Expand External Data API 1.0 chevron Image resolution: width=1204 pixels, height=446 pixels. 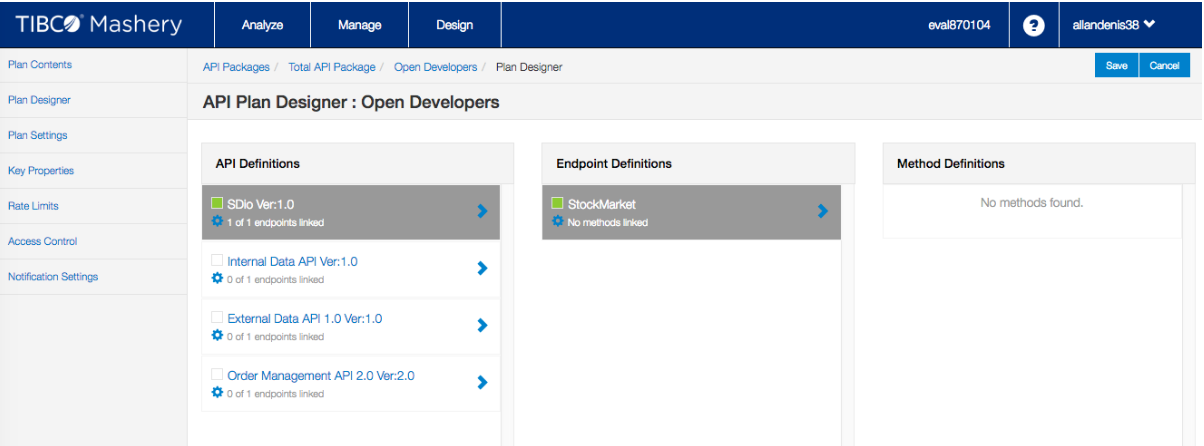pyautogui.click(x=482, y=325)
